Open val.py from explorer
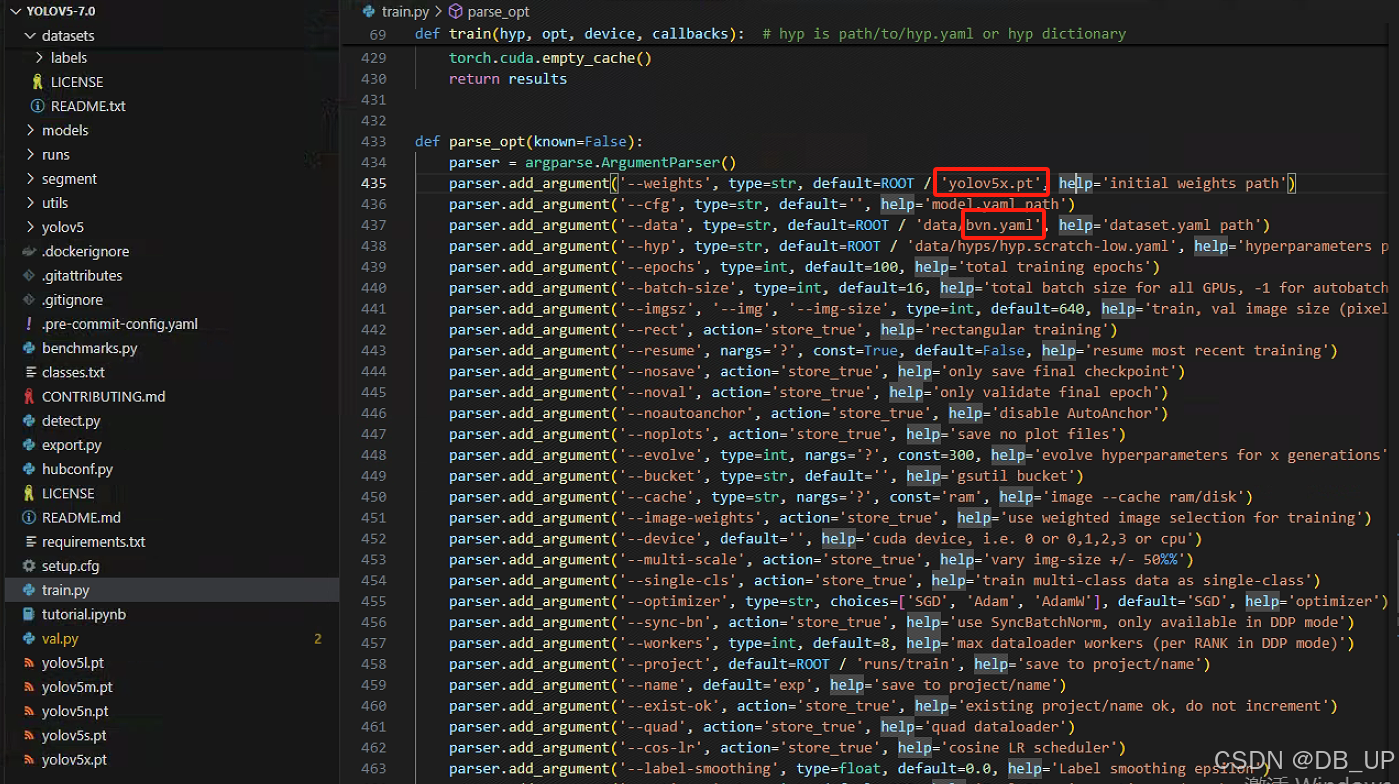 (x=60, y=638)
